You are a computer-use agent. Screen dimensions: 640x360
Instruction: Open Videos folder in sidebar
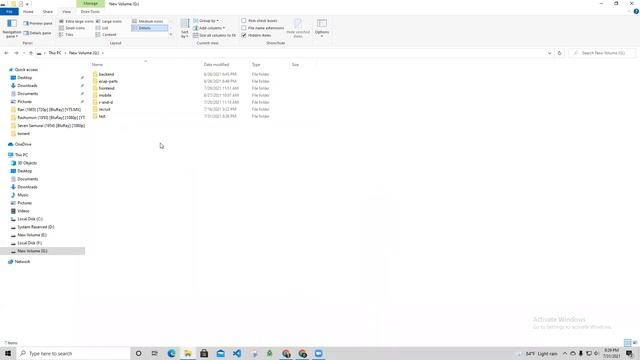(23, 211)
